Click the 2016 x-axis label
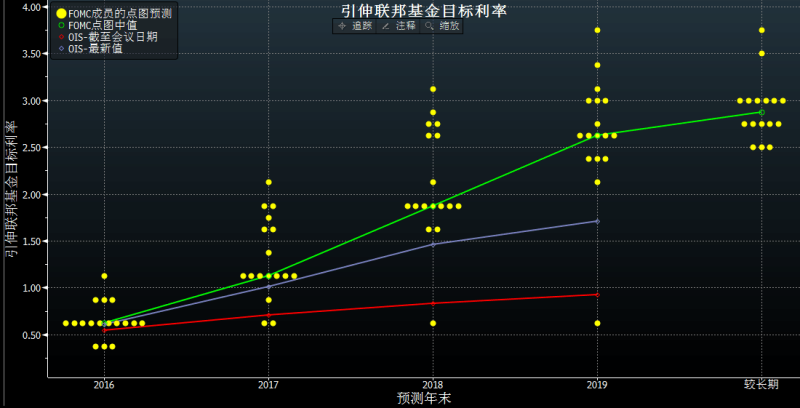Image resolution: width=800 pixels, height=408 pixels. click(x=103, y=385)
